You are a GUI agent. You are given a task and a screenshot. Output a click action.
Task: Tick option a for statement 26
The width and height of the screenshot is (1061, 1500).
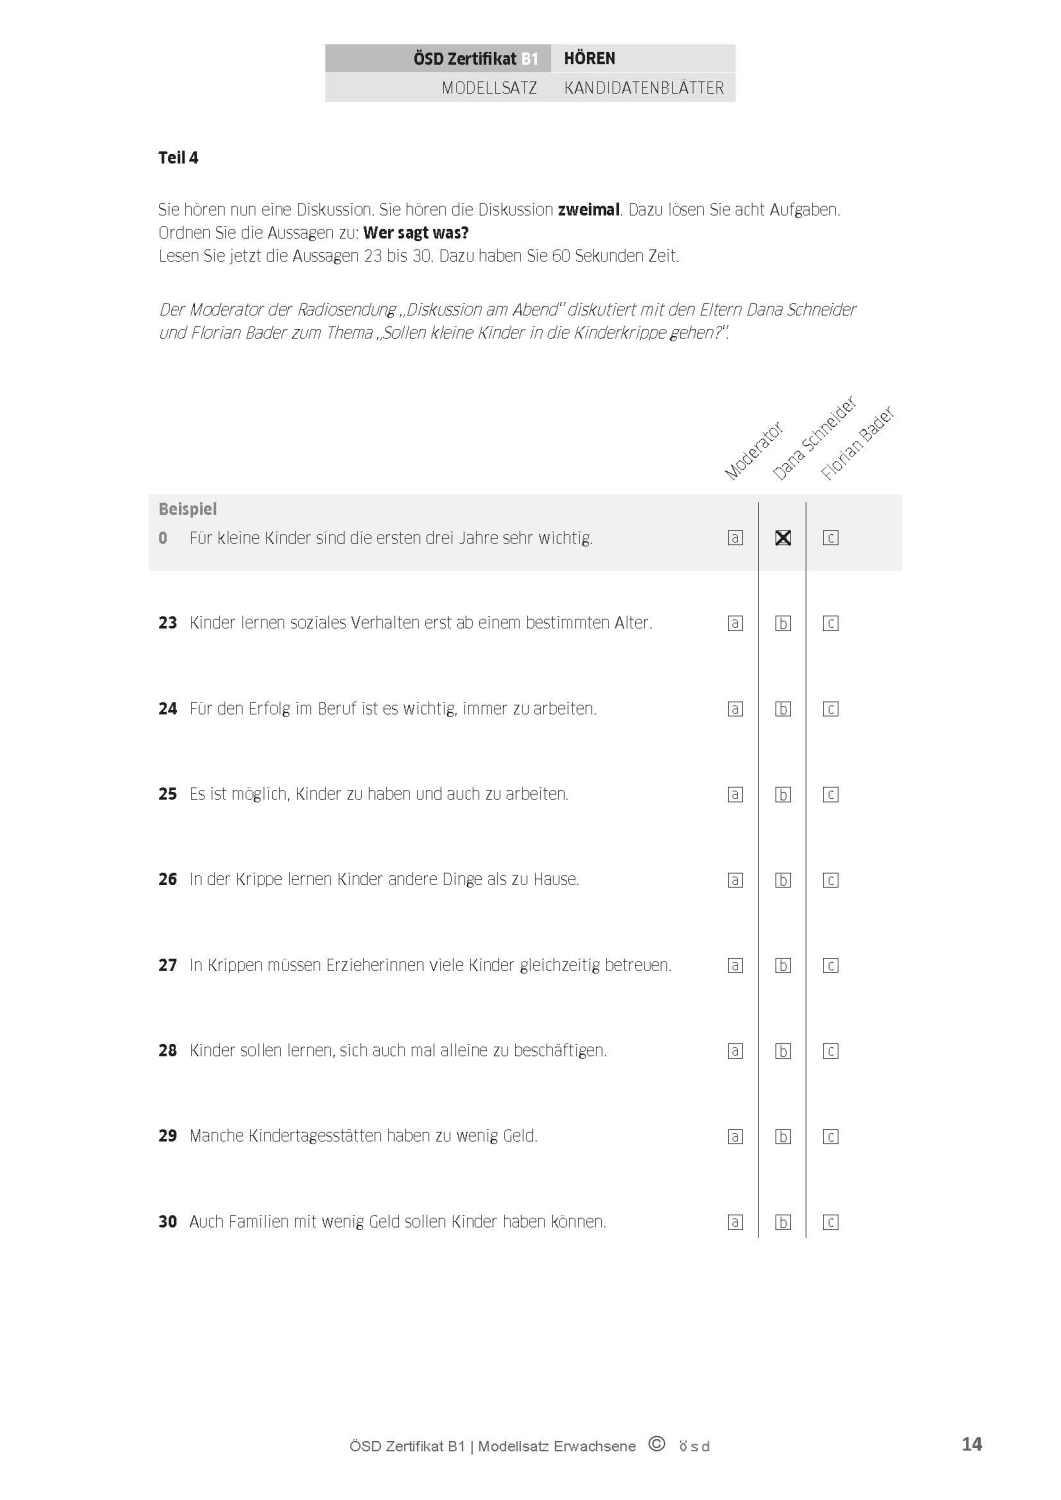(736, 880)
